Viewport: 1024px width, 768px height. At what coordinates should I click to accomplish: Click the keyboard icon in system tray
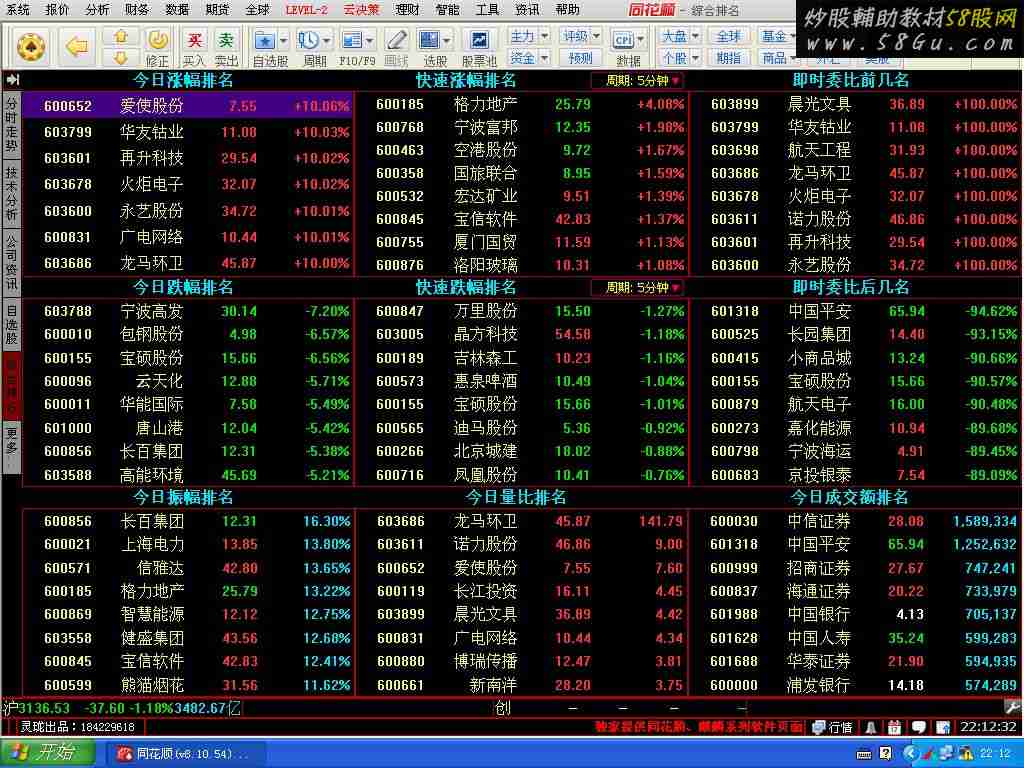(864, 754)
